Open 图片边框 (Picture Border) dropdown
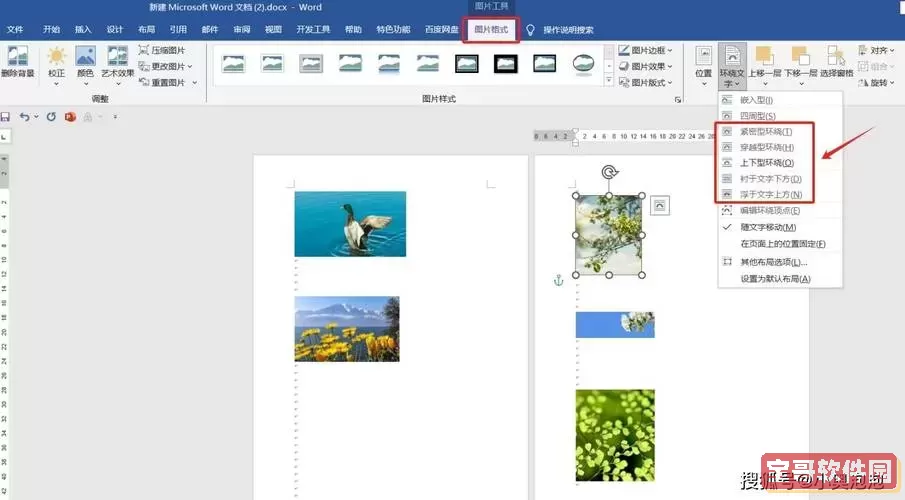Image resolution: width=905 pixels, height=500 pixels. pyautogui.click(x=646, y=50)
